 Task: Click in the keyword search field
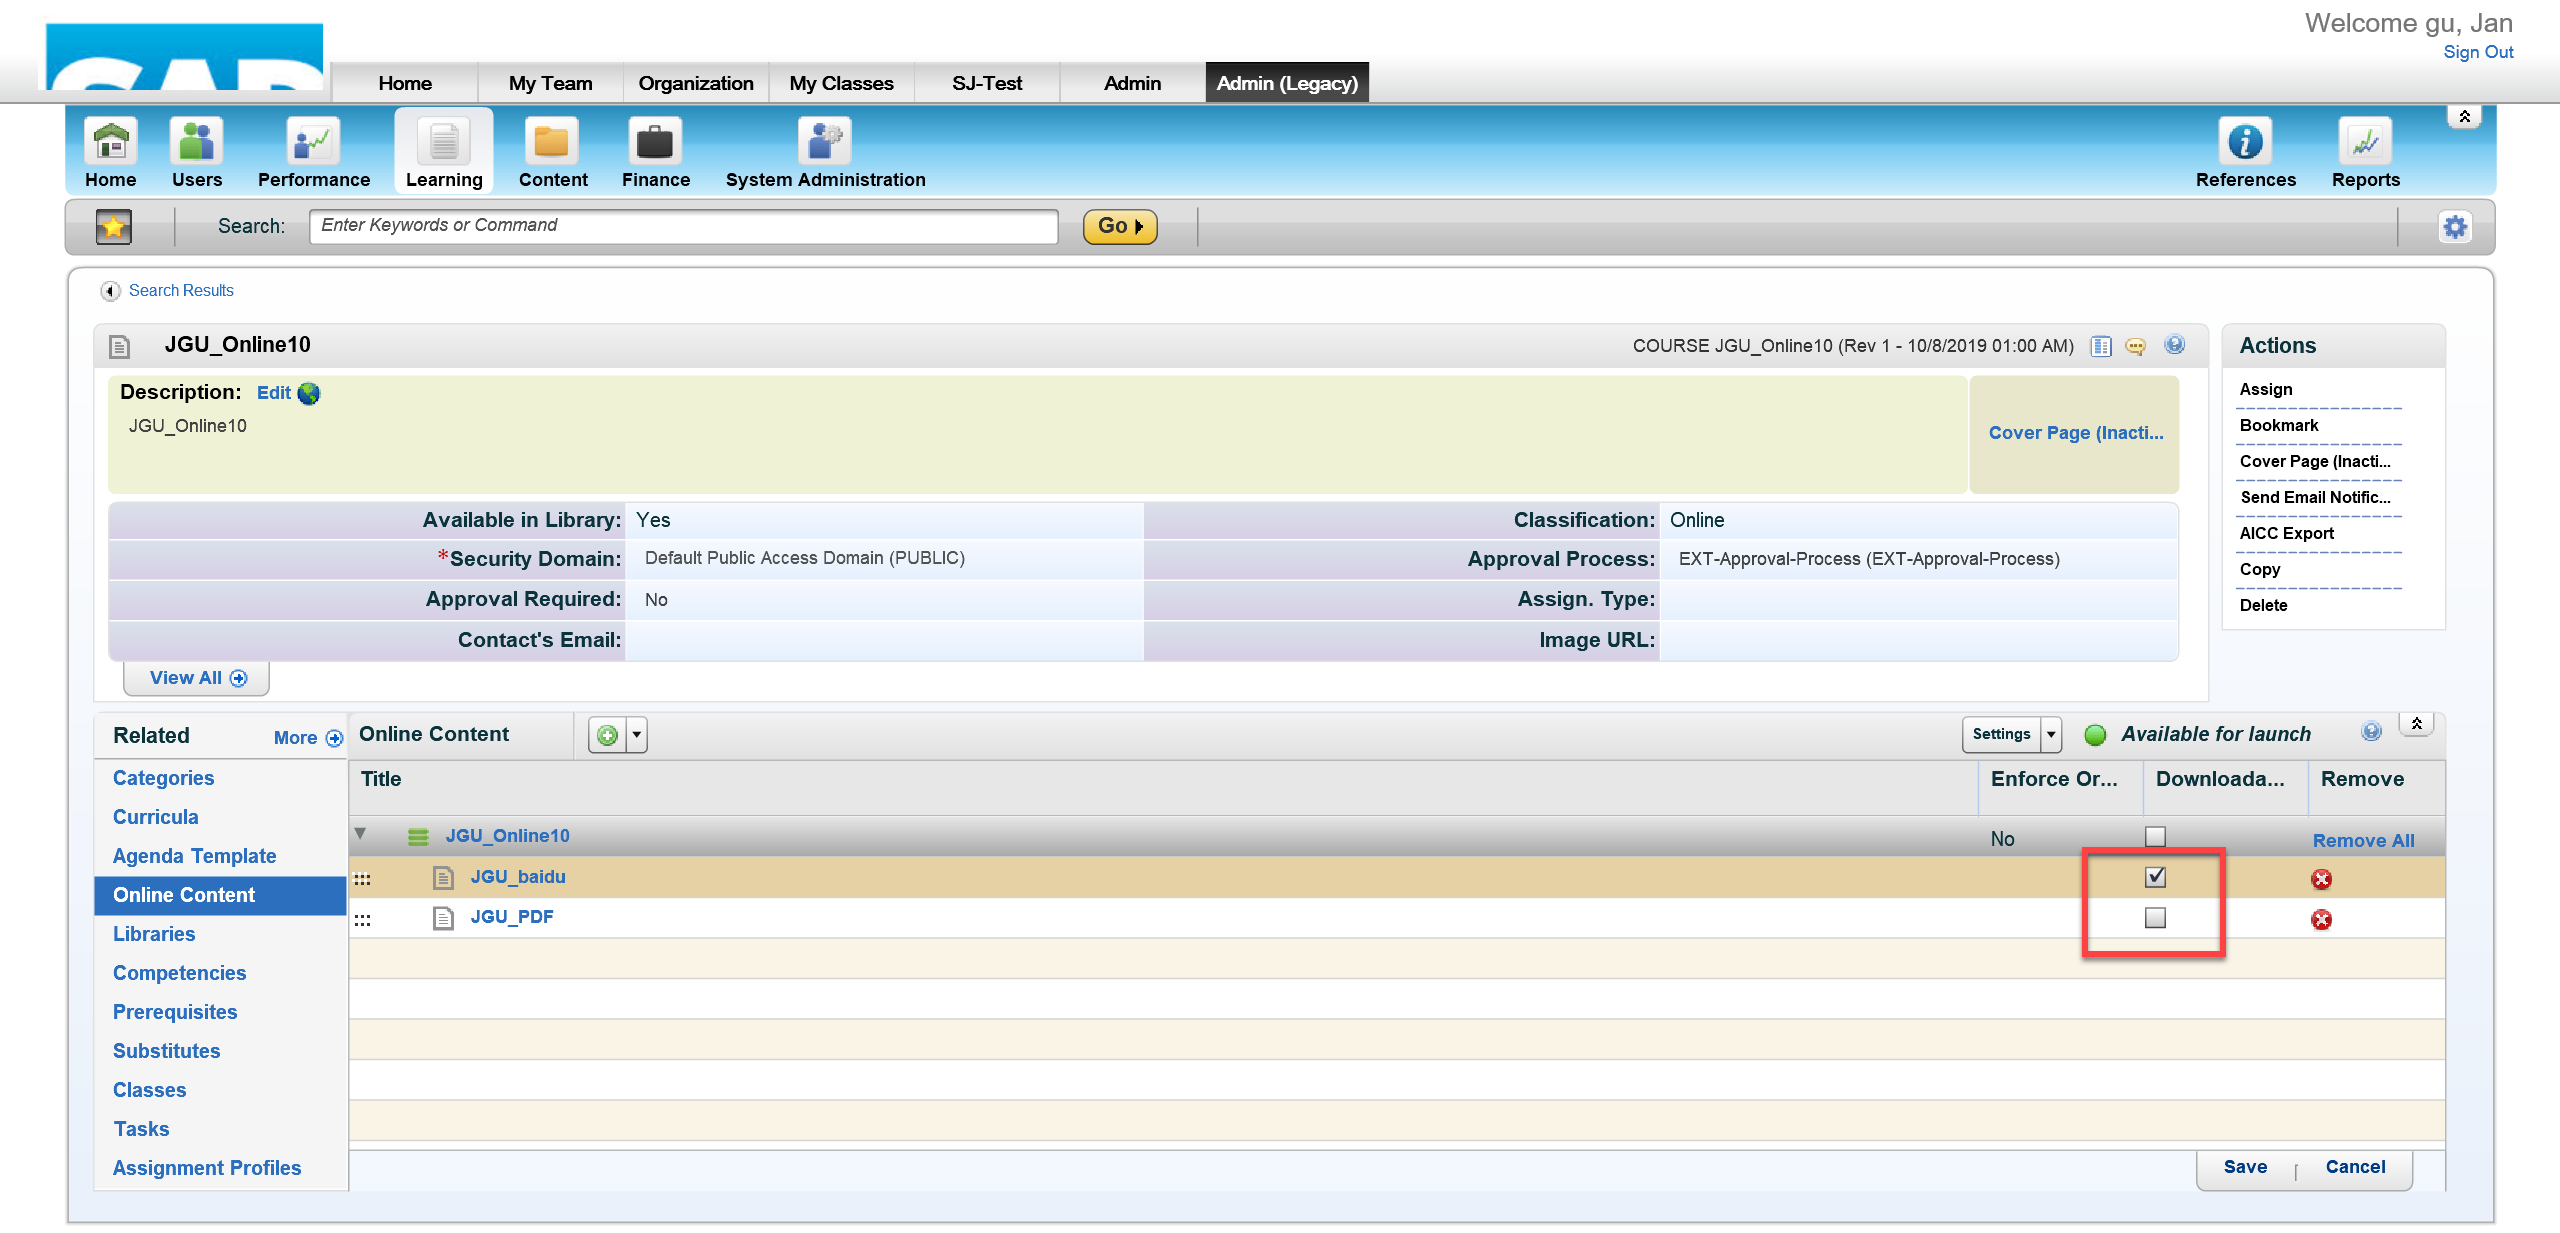tap(684, 226)
